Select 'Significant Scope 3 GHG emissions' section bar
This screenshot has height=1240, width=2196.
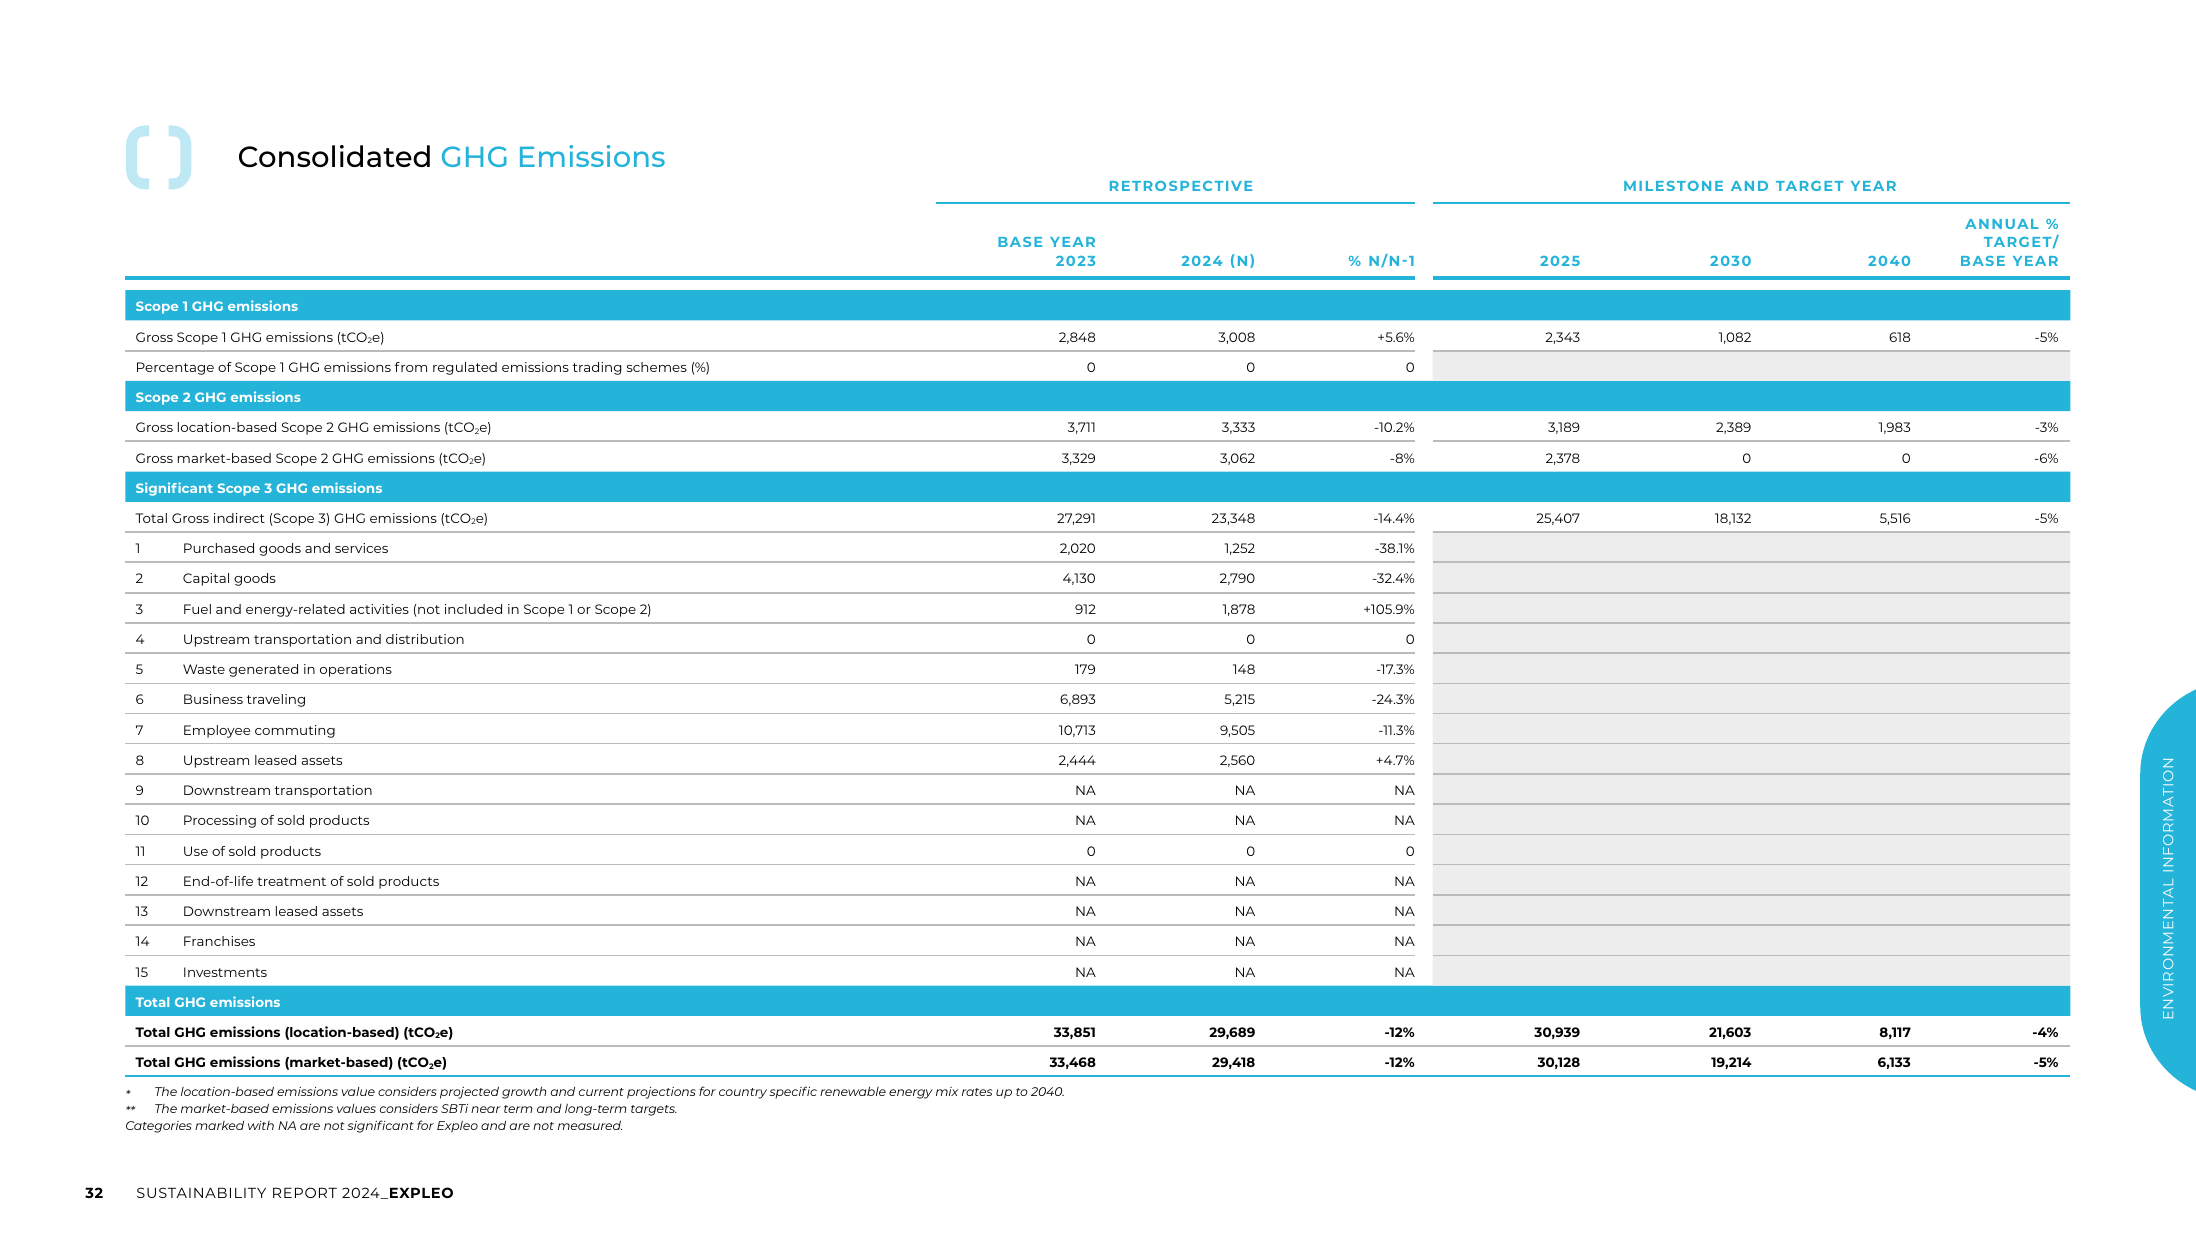1097,488
